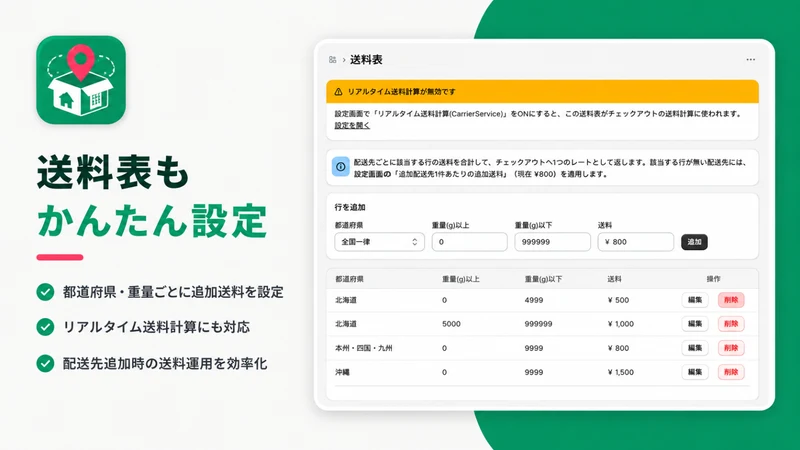Screen dimensions: 800x450
Task: Click the ¥ 1,500 price cell
Action: (620, 372)
